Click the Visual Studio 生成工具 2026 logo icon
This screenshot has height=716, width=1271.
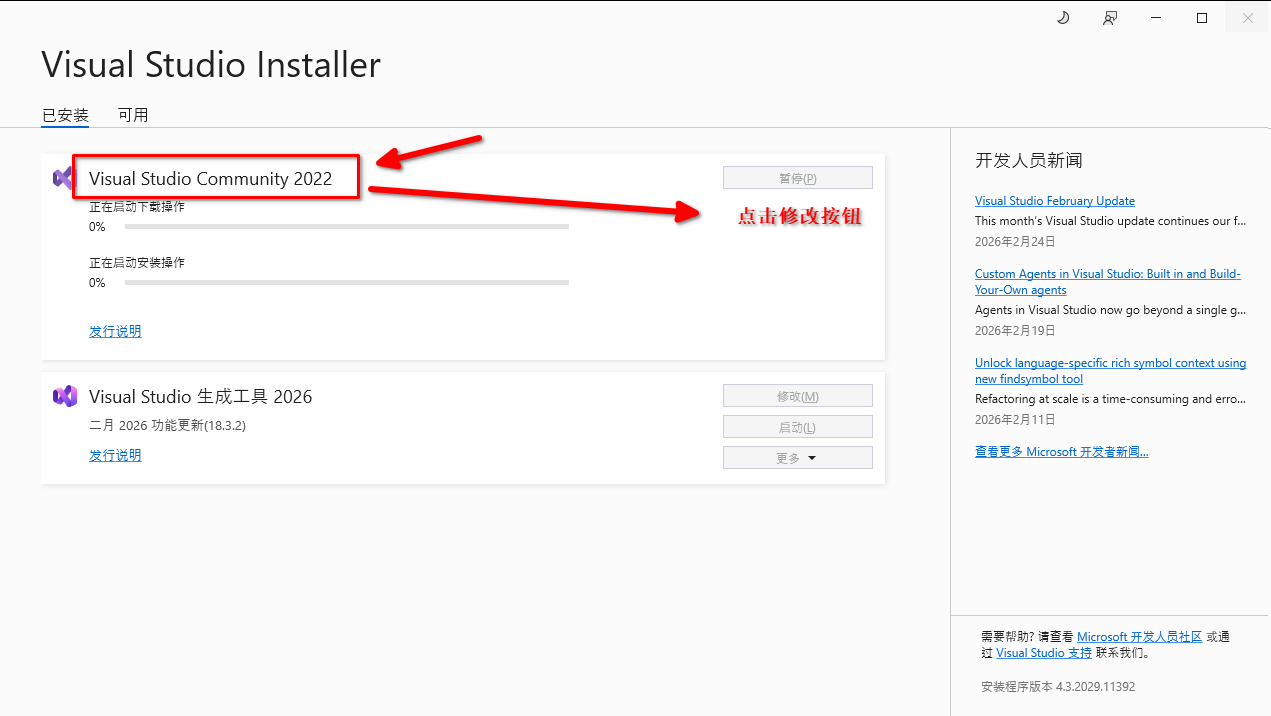tap(65, 396)
